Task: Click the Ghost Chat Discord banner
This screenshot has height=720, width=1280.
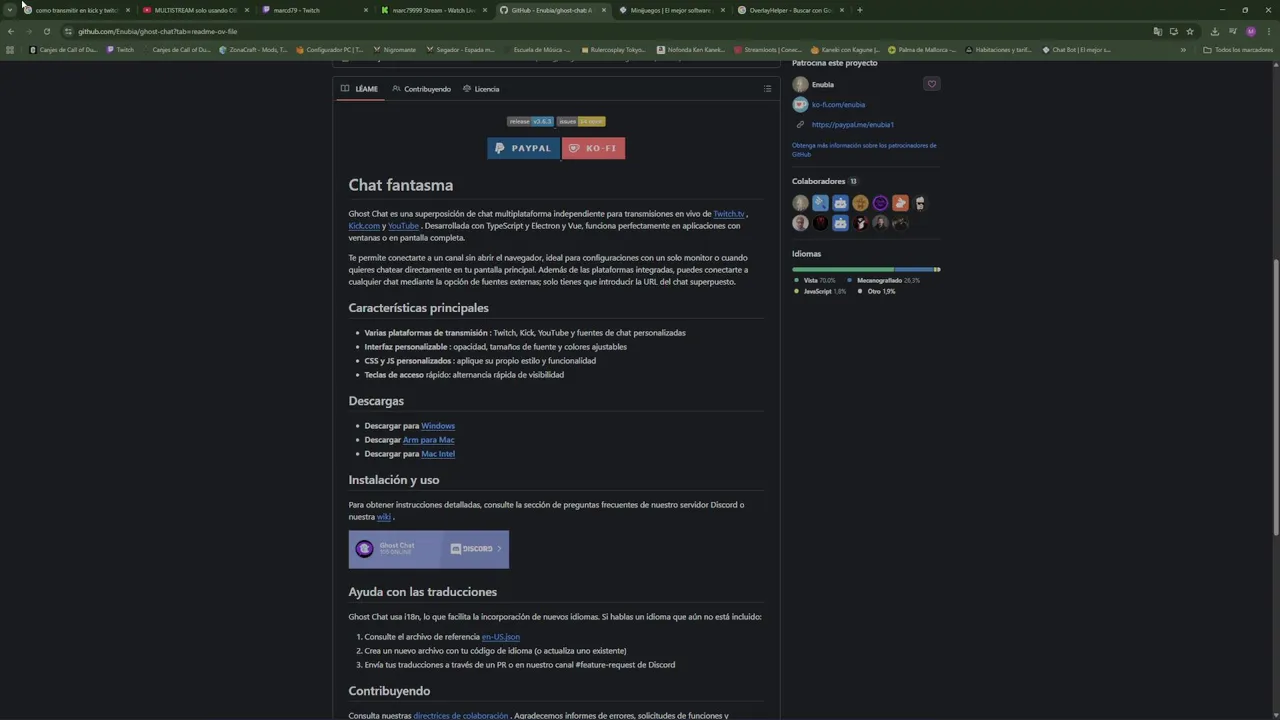Action: [428, 549]
